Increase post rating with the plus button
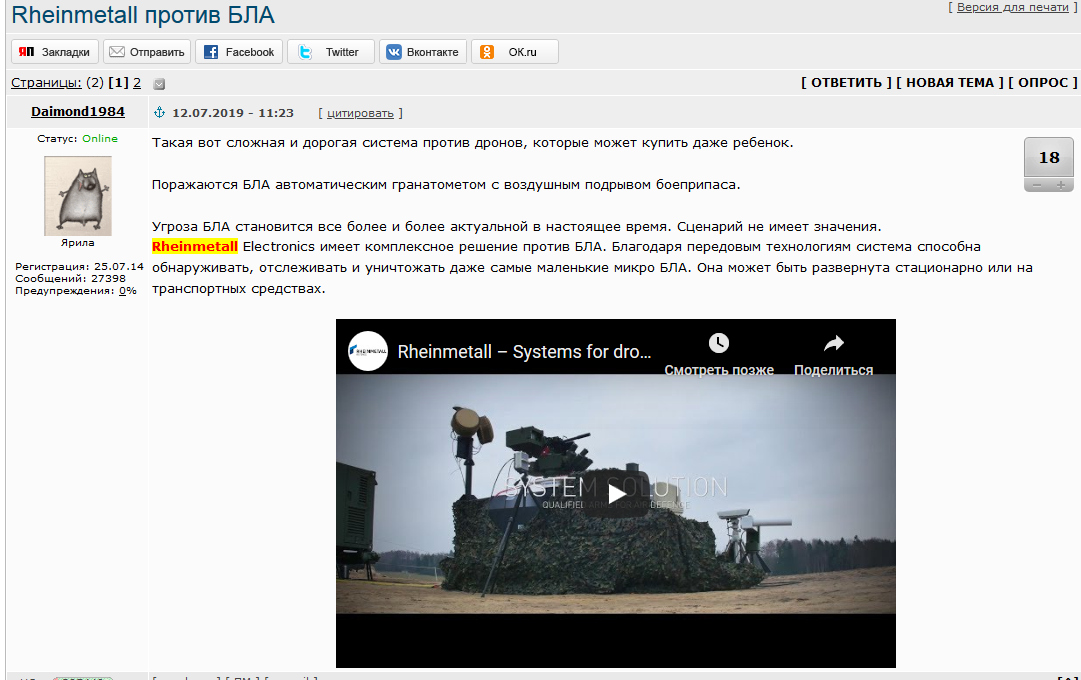 [1061, 185]
